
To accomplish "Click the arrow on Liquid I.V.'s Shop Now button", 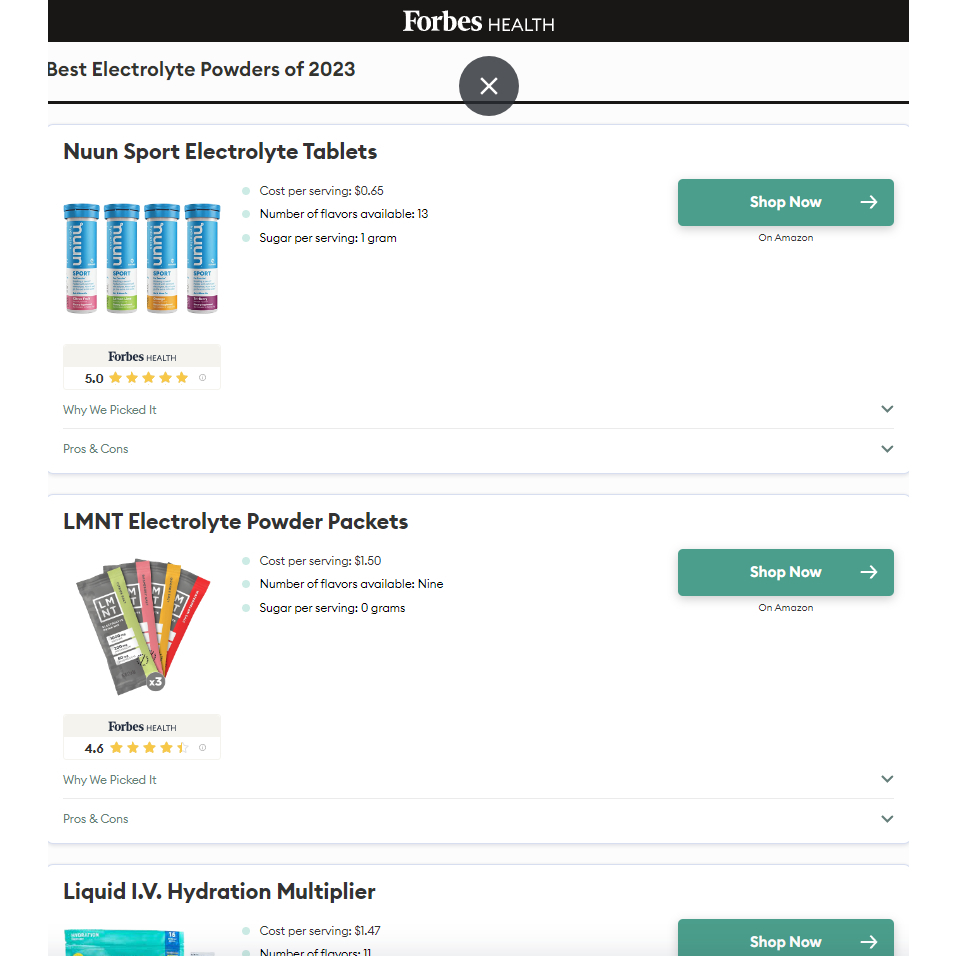I will tap(868, 941).
